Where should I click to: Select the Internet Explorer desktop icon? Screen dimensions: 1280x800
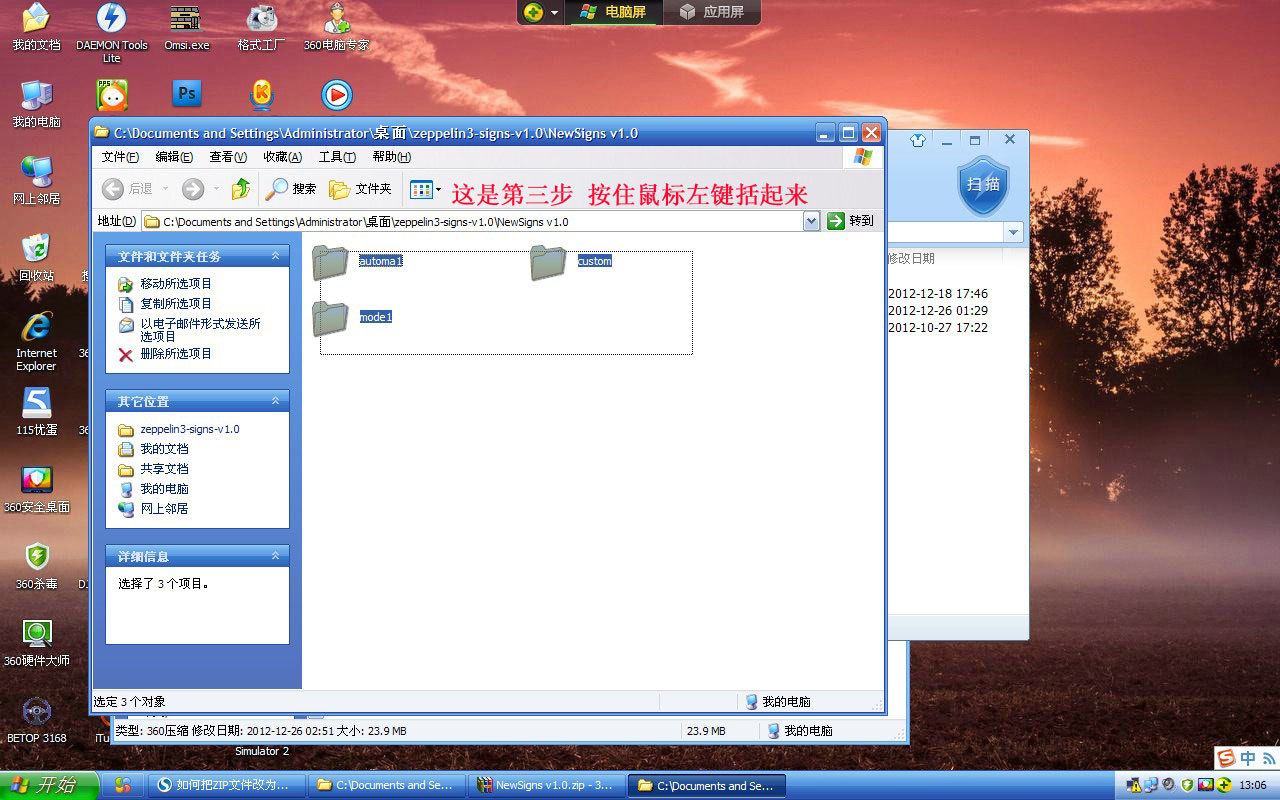point(36,341)
